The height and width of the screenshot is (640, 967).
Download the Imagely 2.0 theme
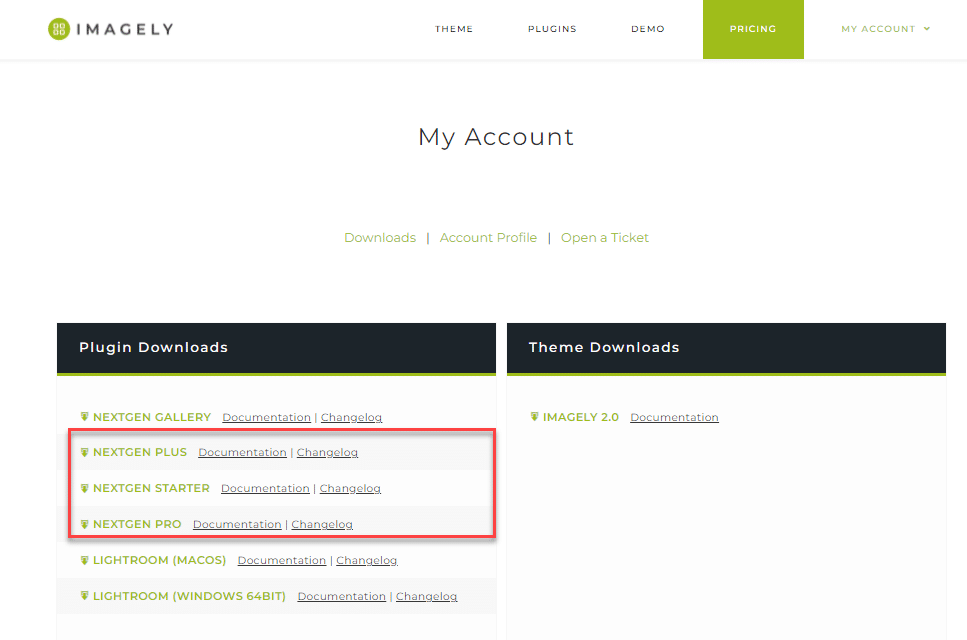tap(580, 417)
